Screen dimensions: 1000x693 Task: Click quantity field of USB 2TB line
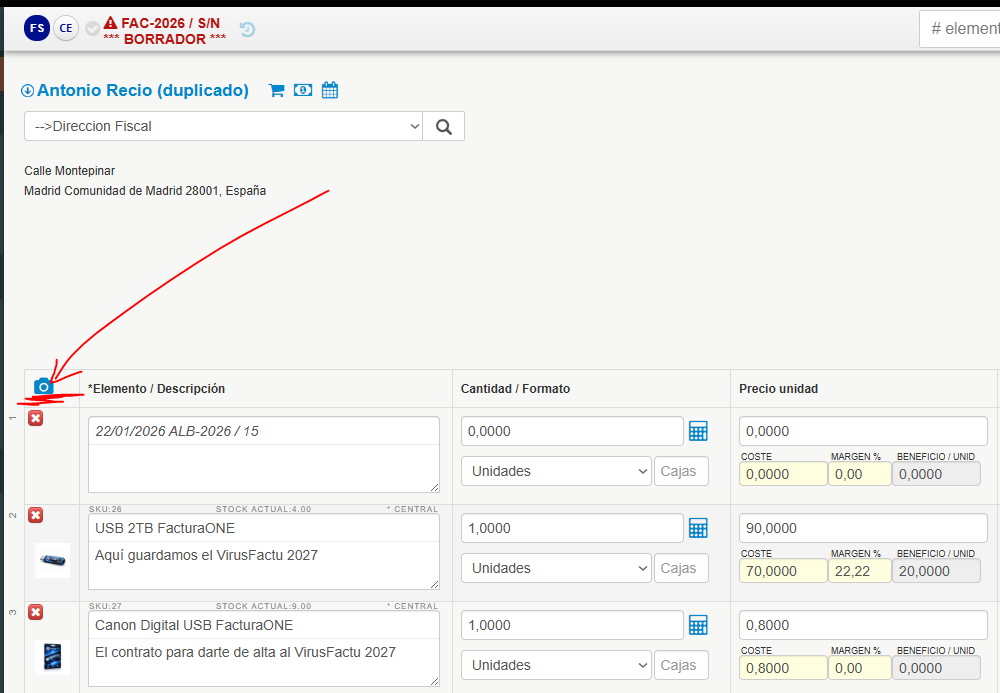pos(572,528)
